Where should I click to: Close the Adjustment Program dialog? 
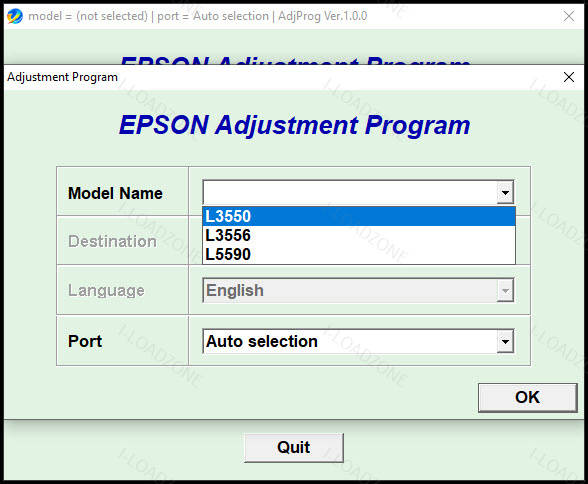(569, 77)
